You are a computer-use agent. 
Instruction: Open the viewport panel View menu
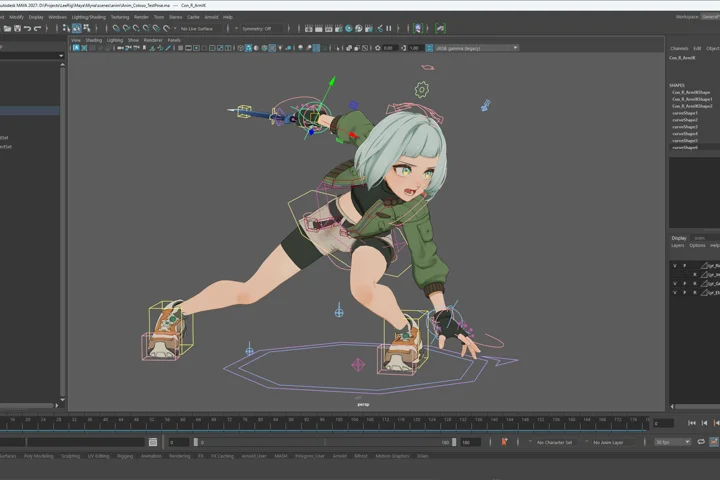(76, 40)
